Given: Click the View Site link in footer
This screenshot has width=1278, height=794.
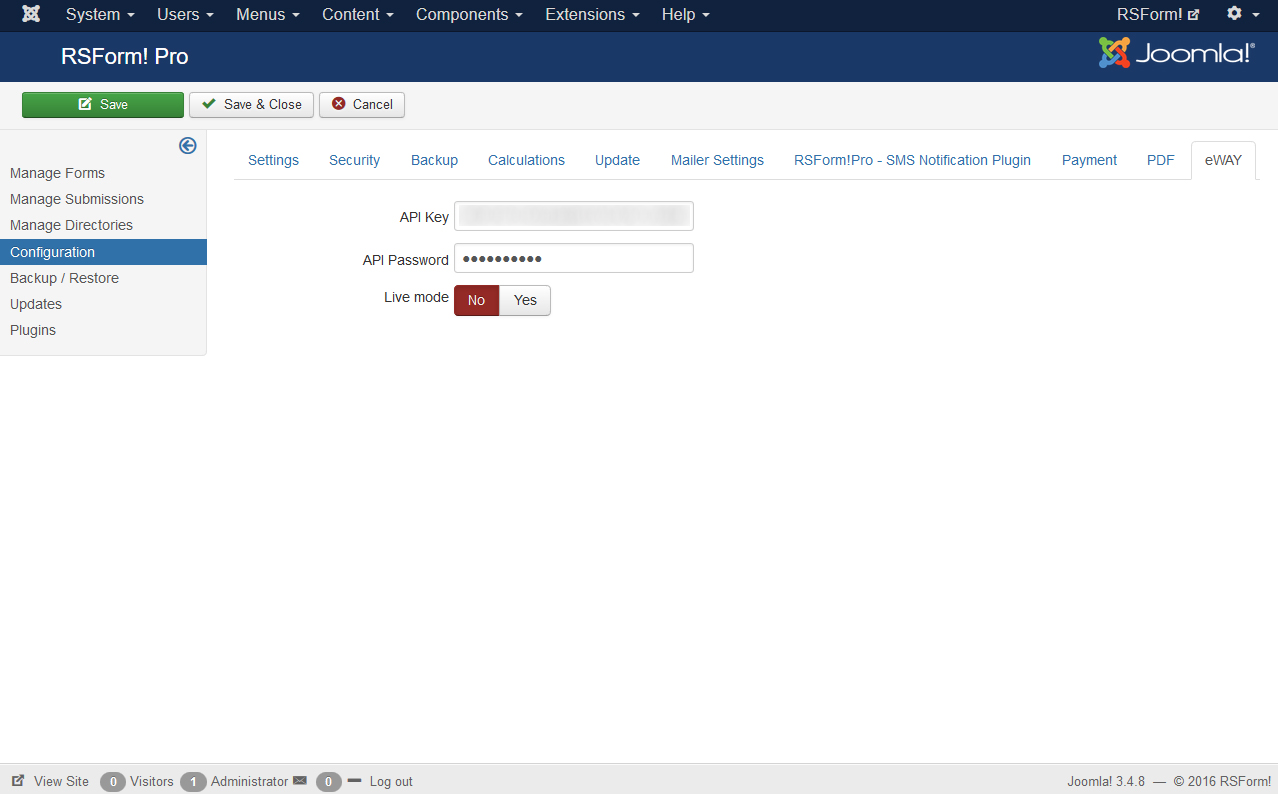Looking at the screenshot, I should tap(61, 781).
